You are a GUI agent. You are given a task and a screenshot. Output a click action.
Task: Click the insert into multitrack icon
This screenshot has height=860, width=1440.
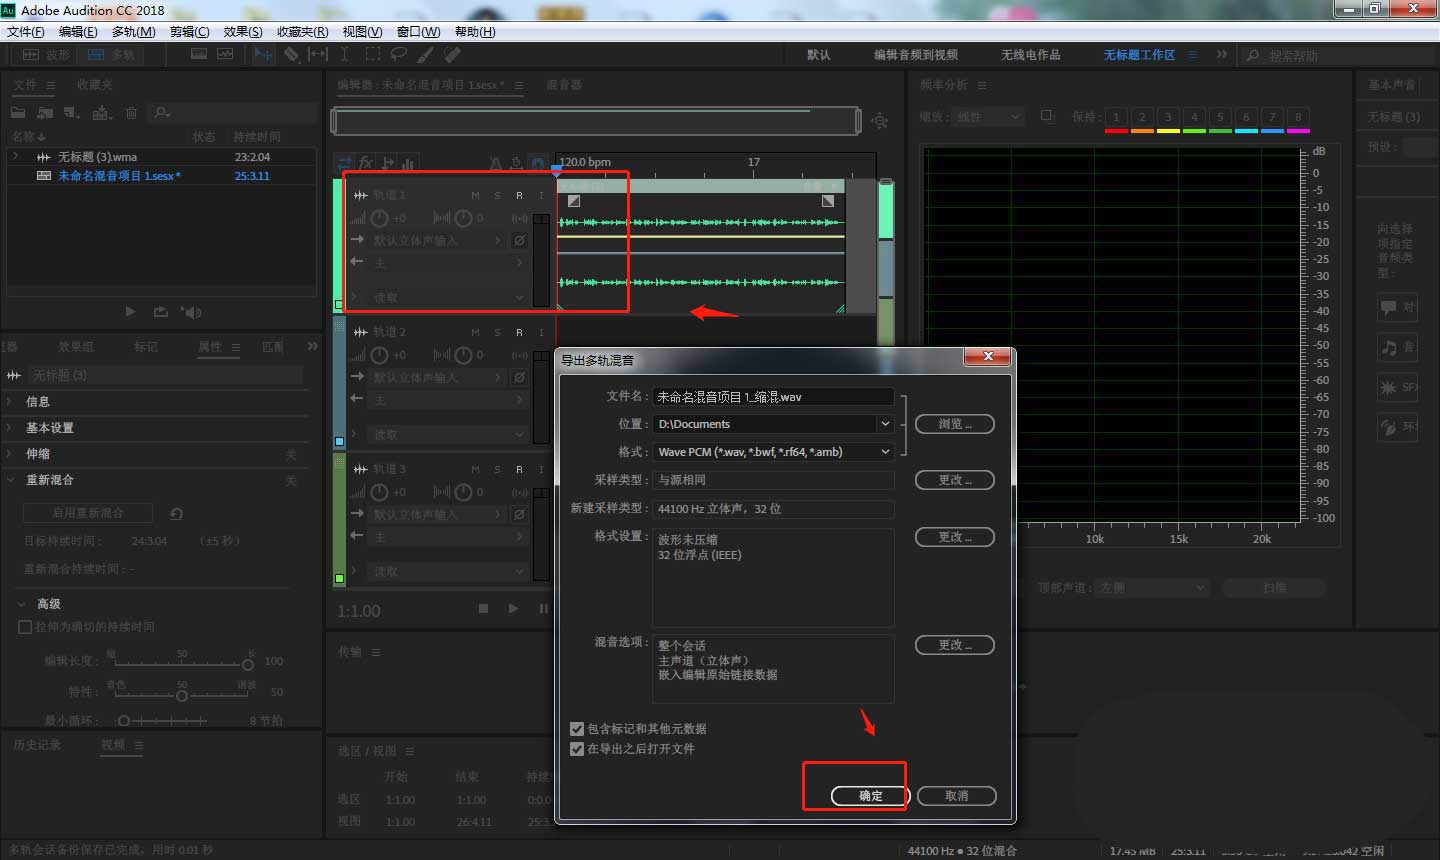pyautogui.click(x=101, y=113)
